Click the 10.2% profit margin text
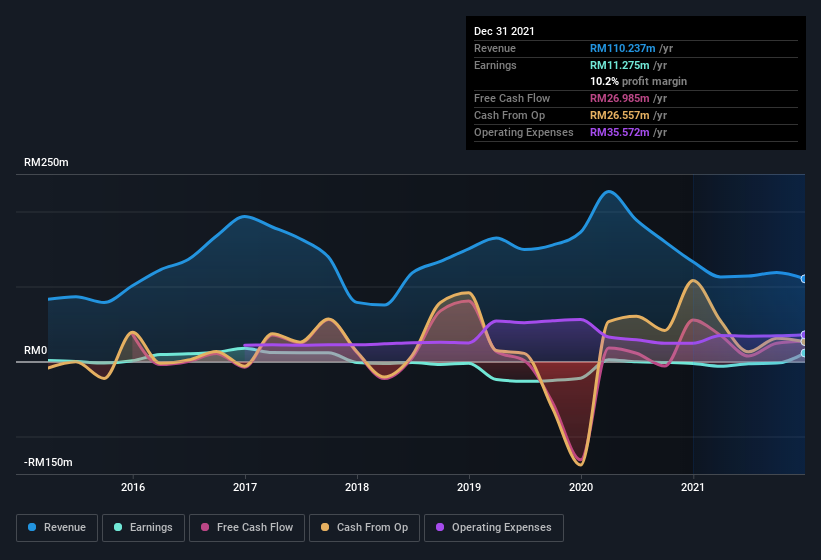Screen dimensions: 821x560 pyautogui.click(x=638, y=81)
